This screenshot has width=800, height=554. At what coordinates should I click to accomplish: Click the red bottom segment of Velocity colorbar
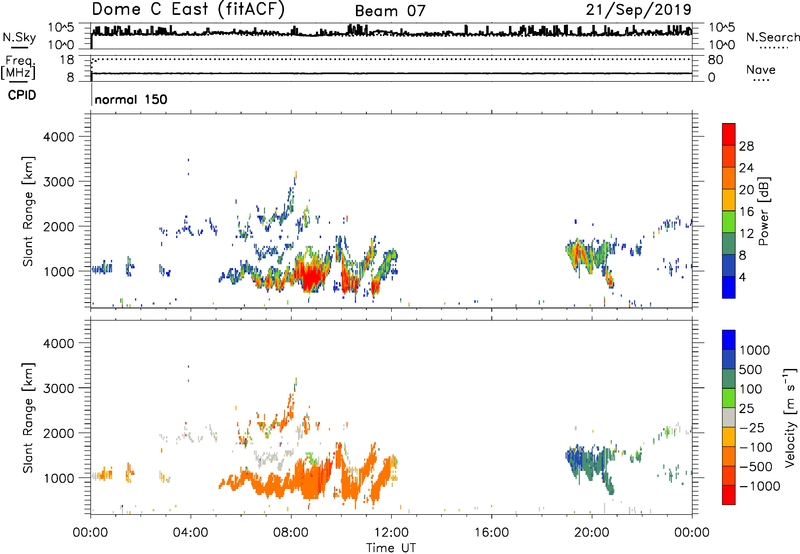point(729,495)
